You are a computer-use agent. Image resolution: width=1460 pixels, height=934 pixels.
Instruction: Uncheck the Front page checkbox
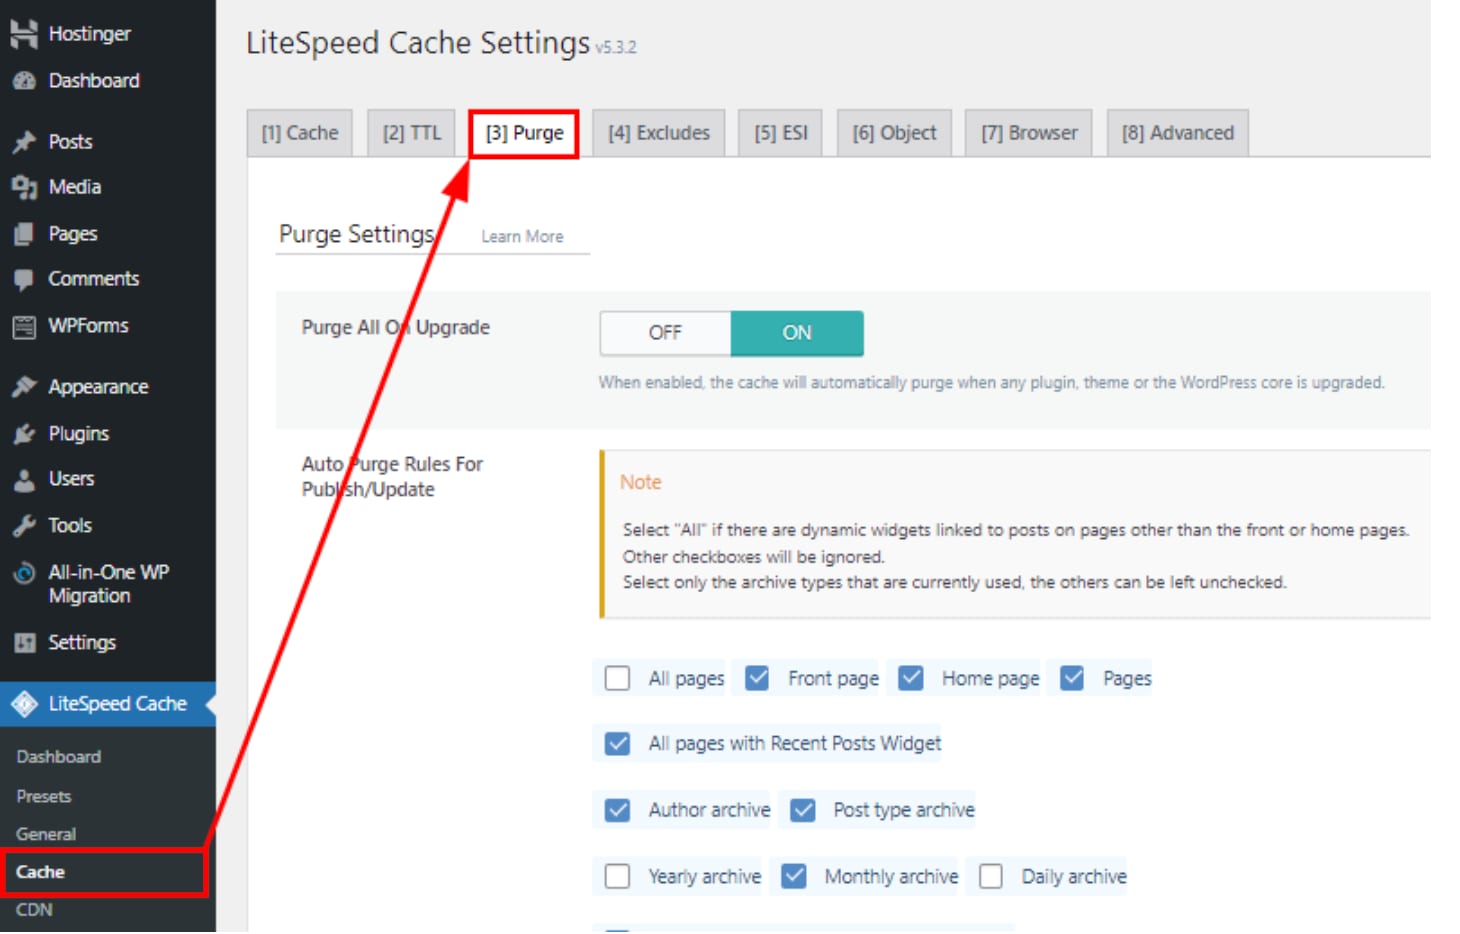tap(757, 678)
